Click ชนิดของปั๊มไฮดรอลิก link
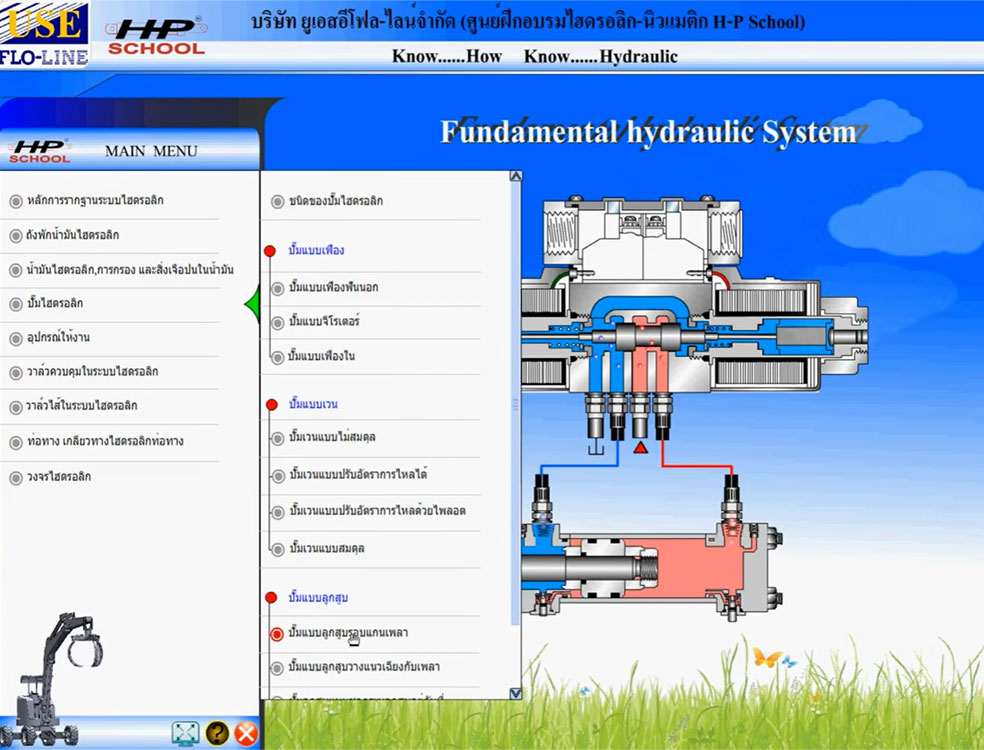Image resolution: width=984 pixels, height=750 pixels. tap(335, 201)
